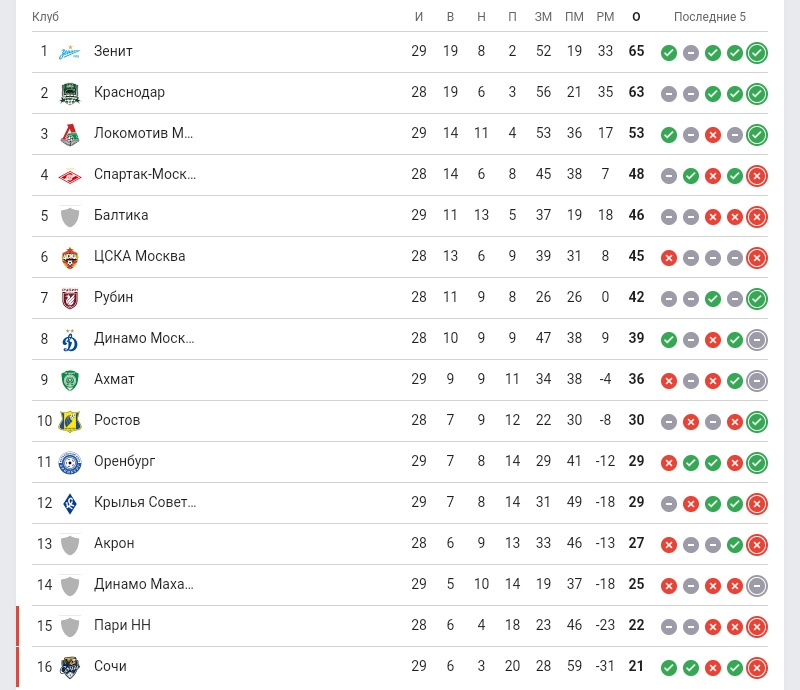Click the CSKA Moscow crest

[x=69, y=257]
